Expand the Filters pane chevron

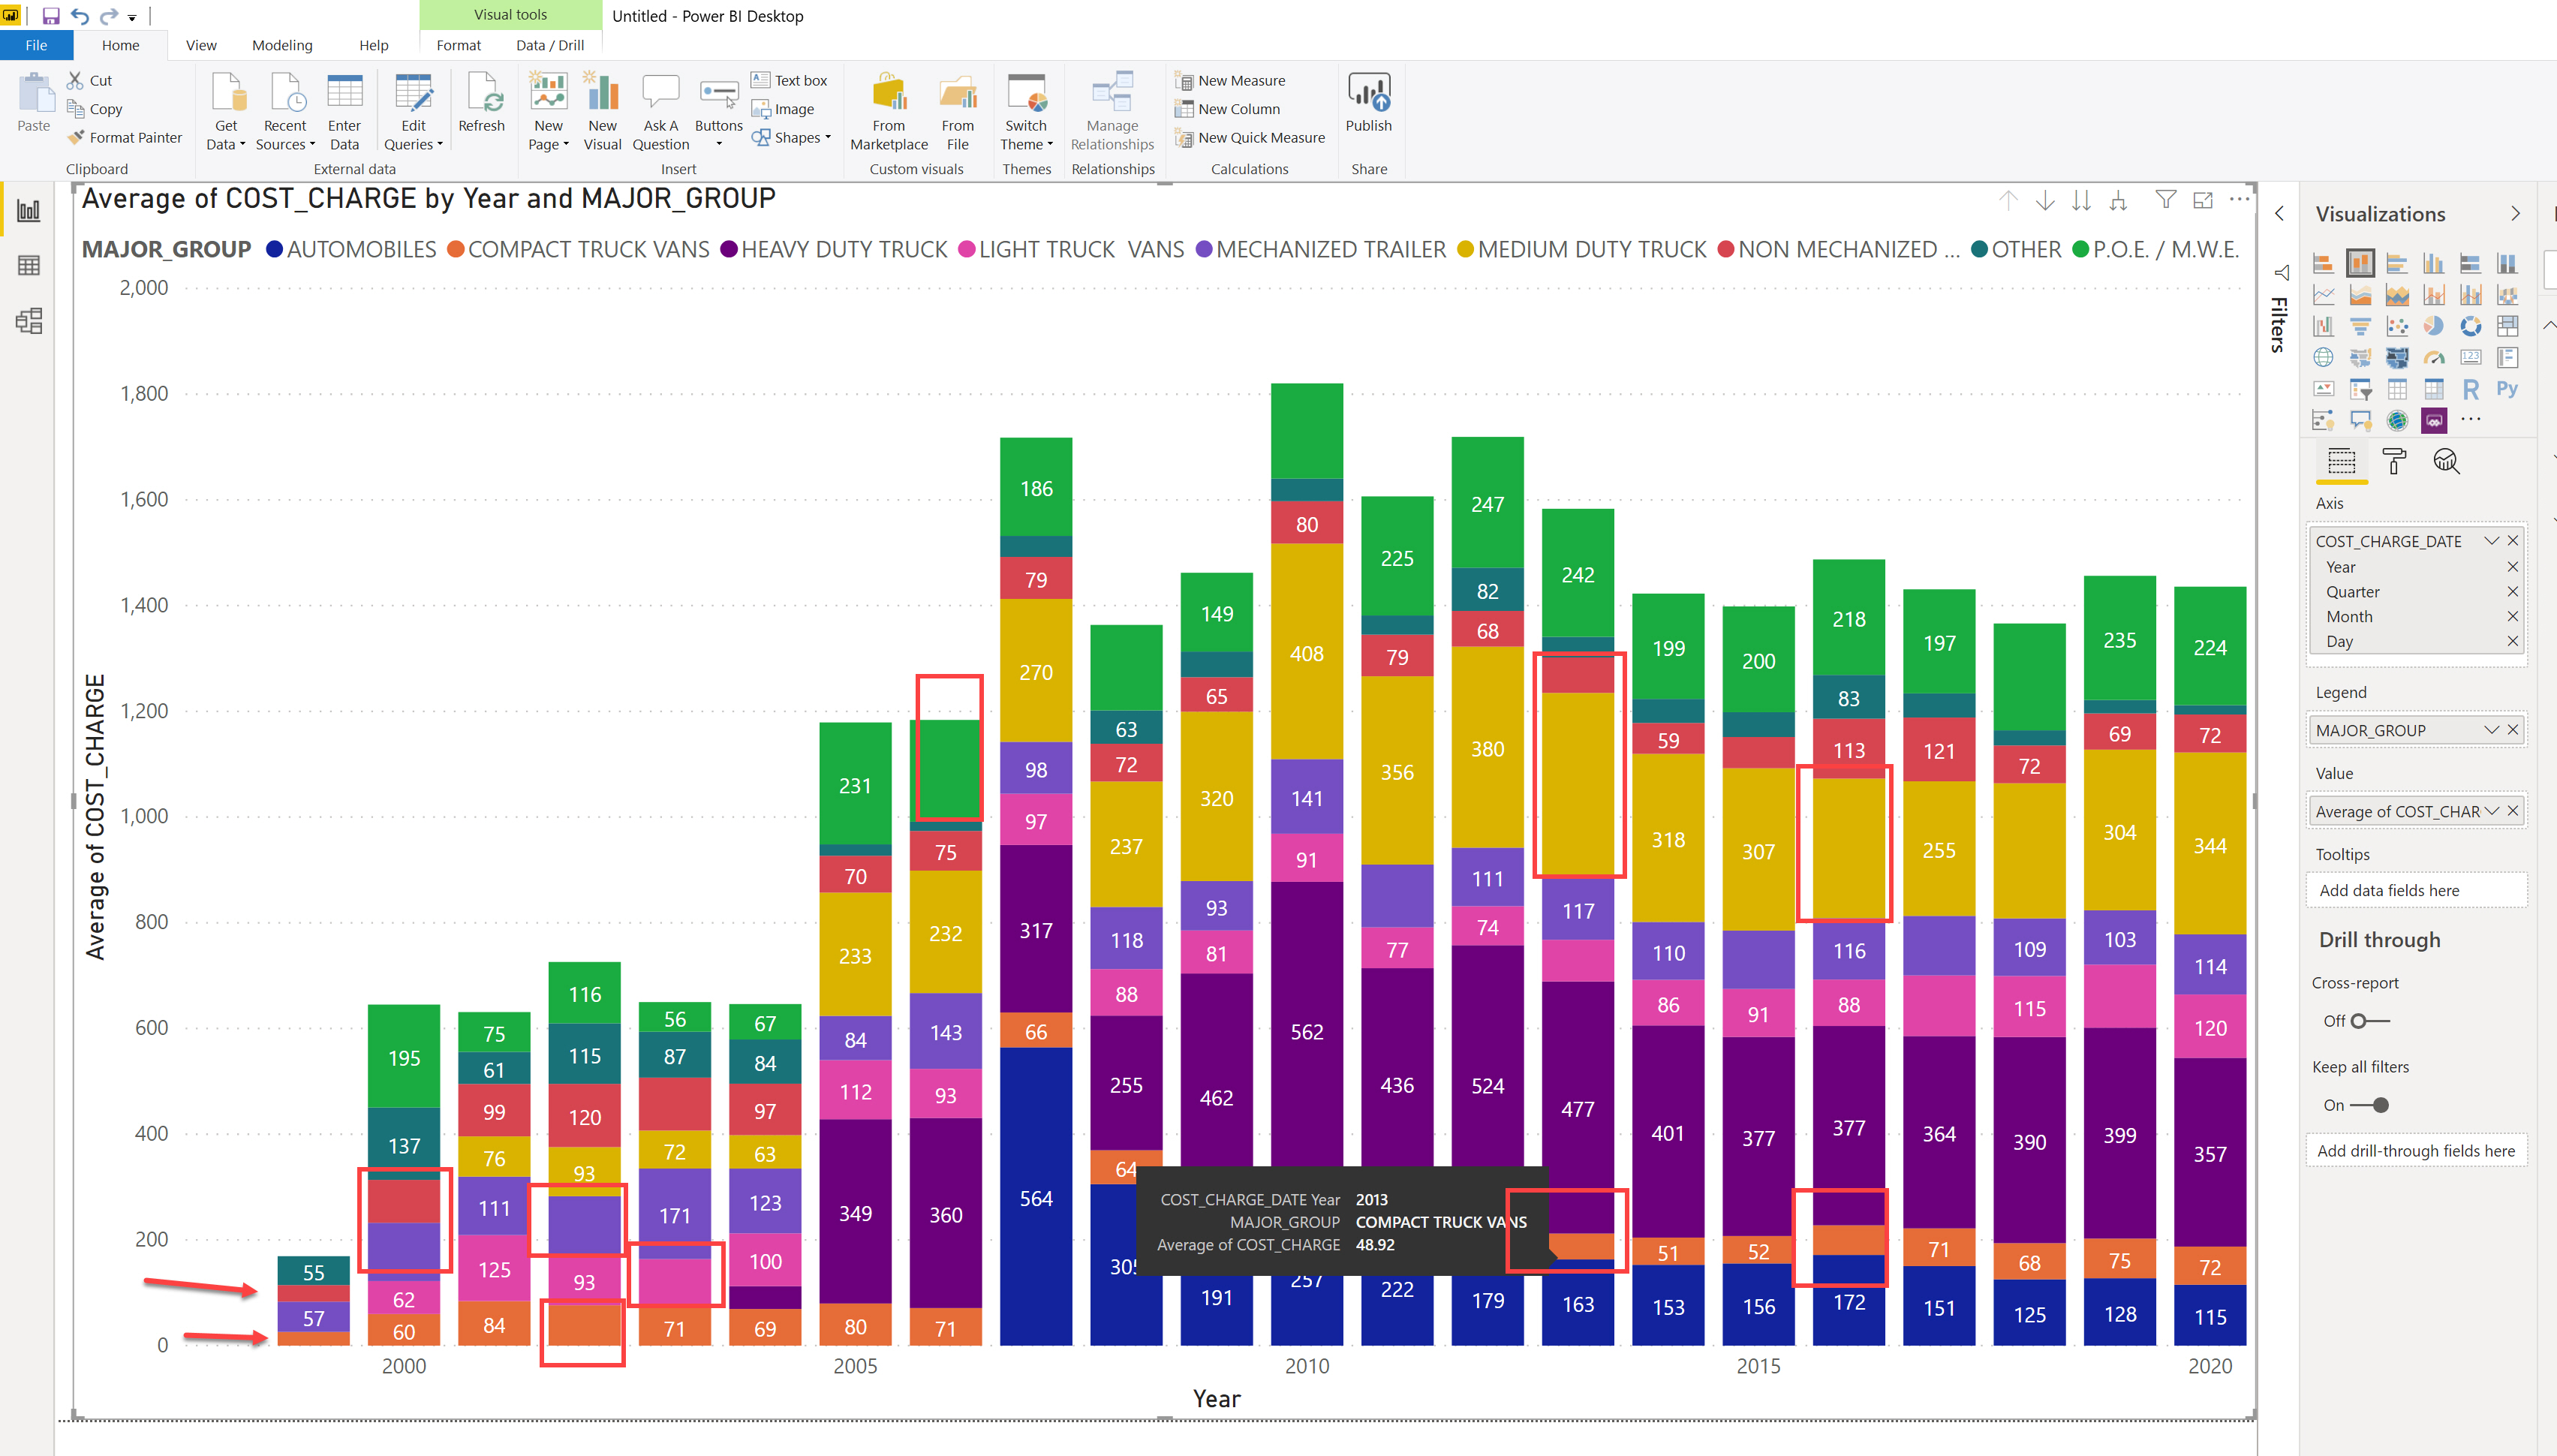click(x=2279, y=214)
